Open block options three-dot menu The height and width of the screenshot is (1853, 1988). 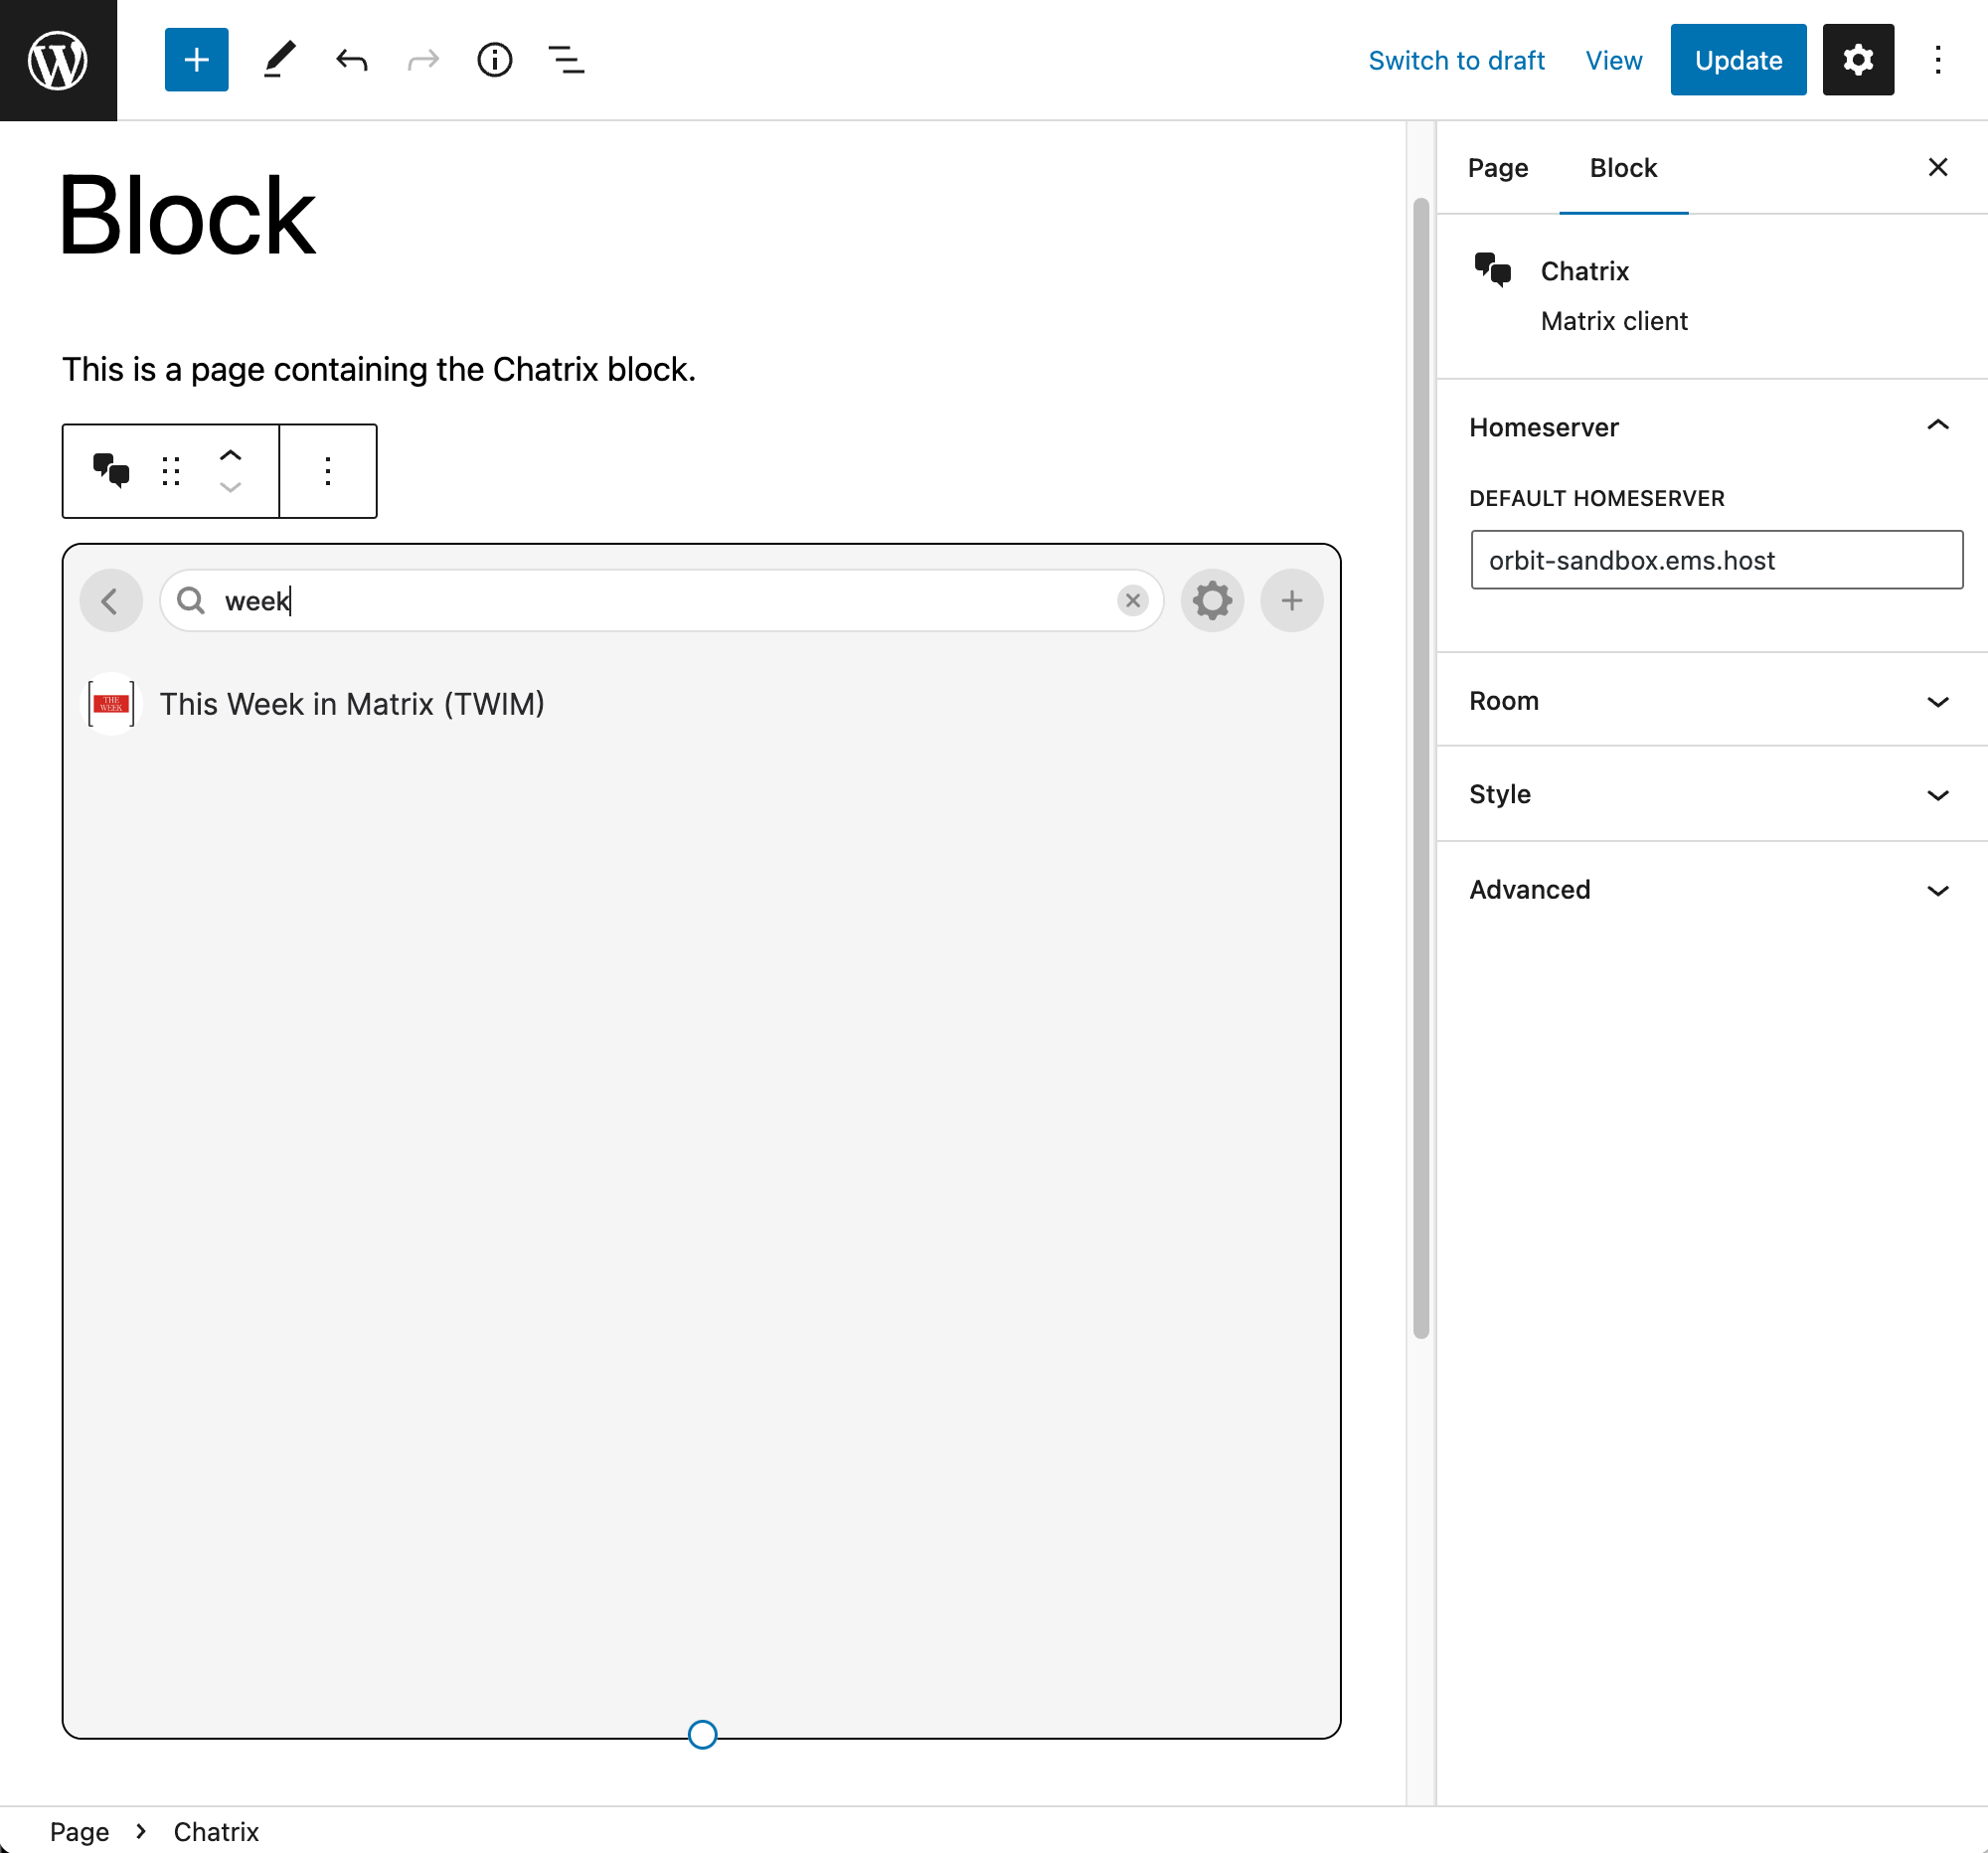coord(328,470)
